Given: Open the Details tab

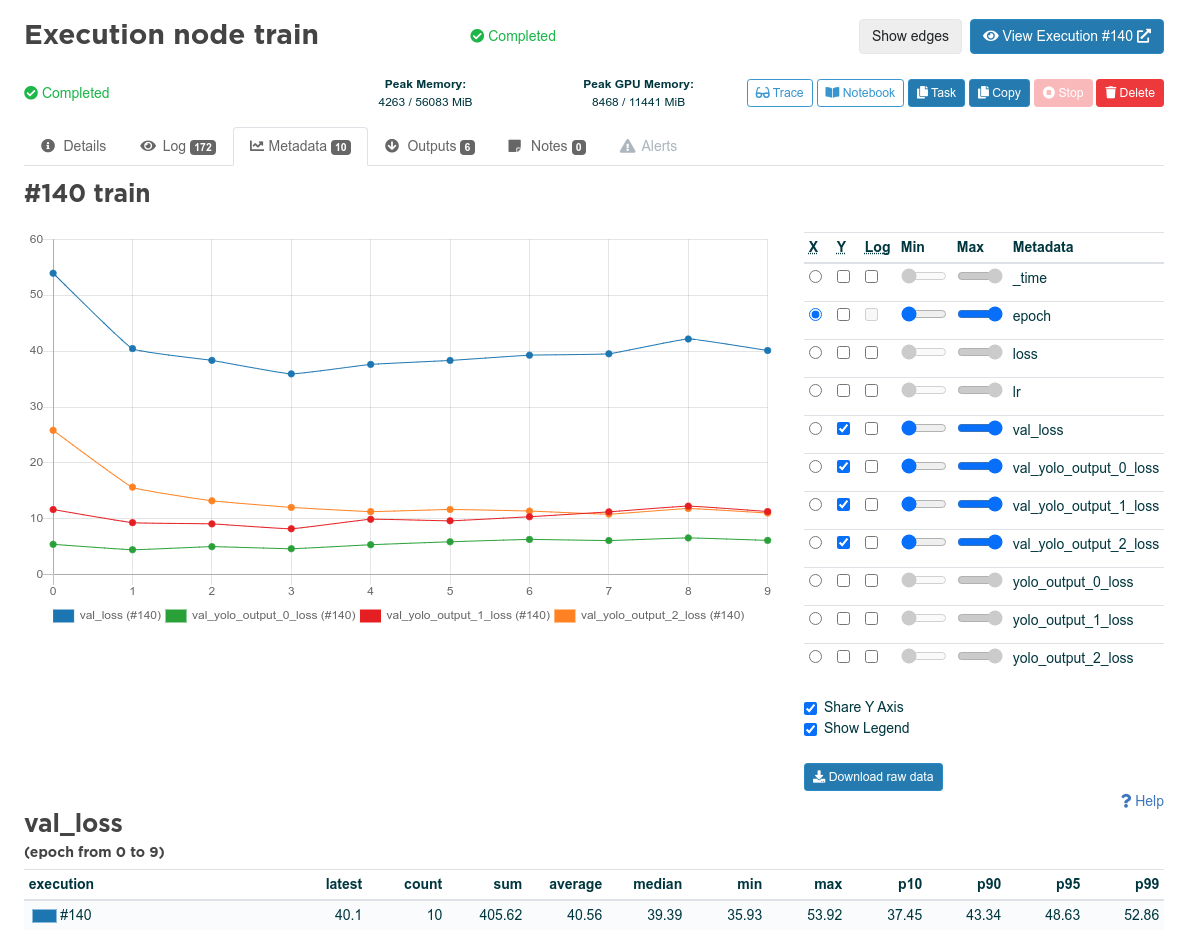Looking at the screenshot, I should [x=73, y=146].
